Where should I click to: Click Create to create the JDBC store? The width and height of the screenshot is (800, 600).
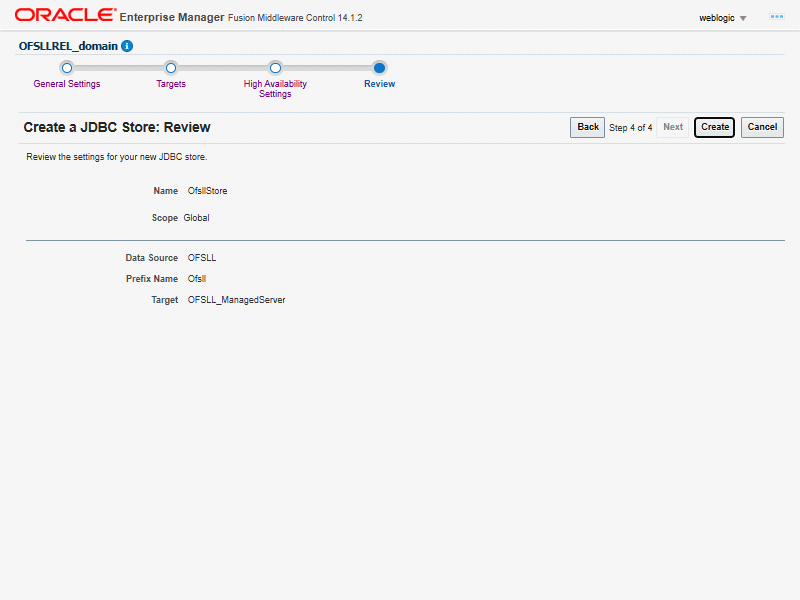(714, 127)
